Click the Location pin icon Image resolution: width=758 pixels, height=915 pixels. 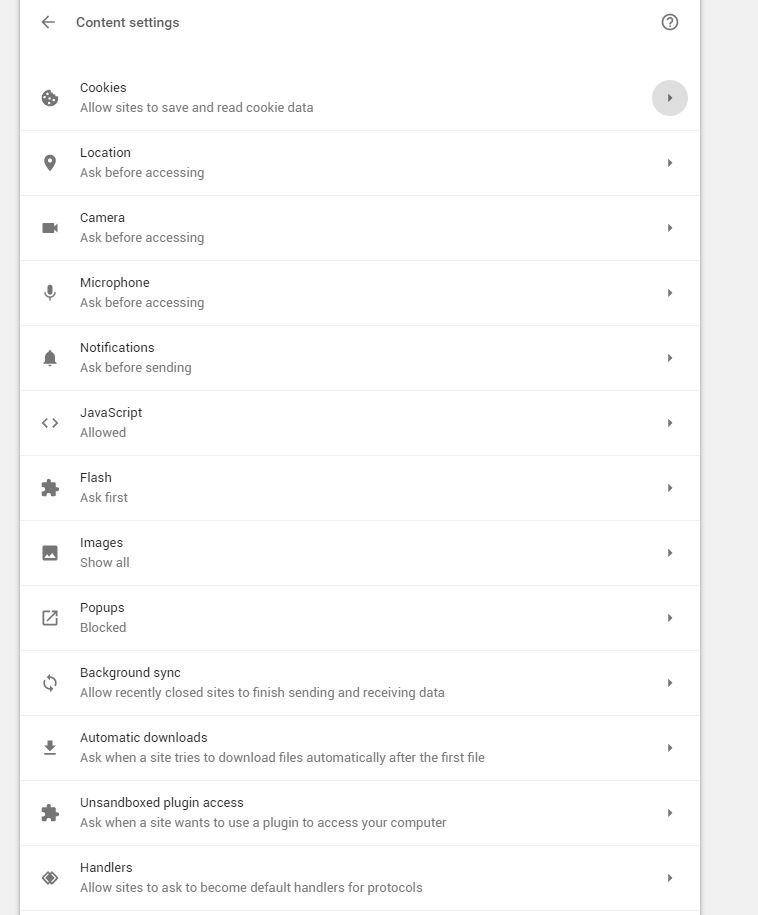pyautogui.click(x=50, y=163)
